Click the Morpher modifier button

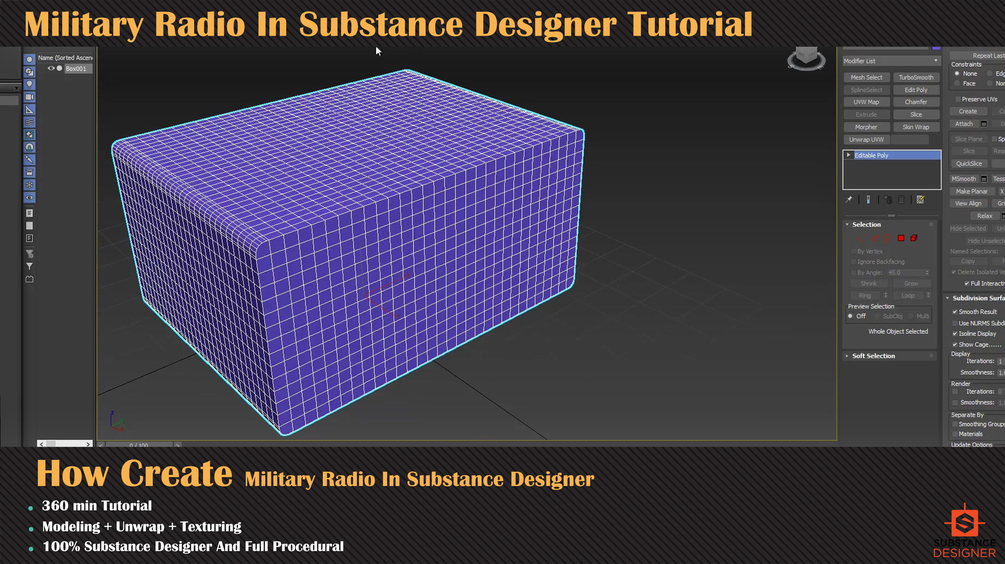coord(866,127)
